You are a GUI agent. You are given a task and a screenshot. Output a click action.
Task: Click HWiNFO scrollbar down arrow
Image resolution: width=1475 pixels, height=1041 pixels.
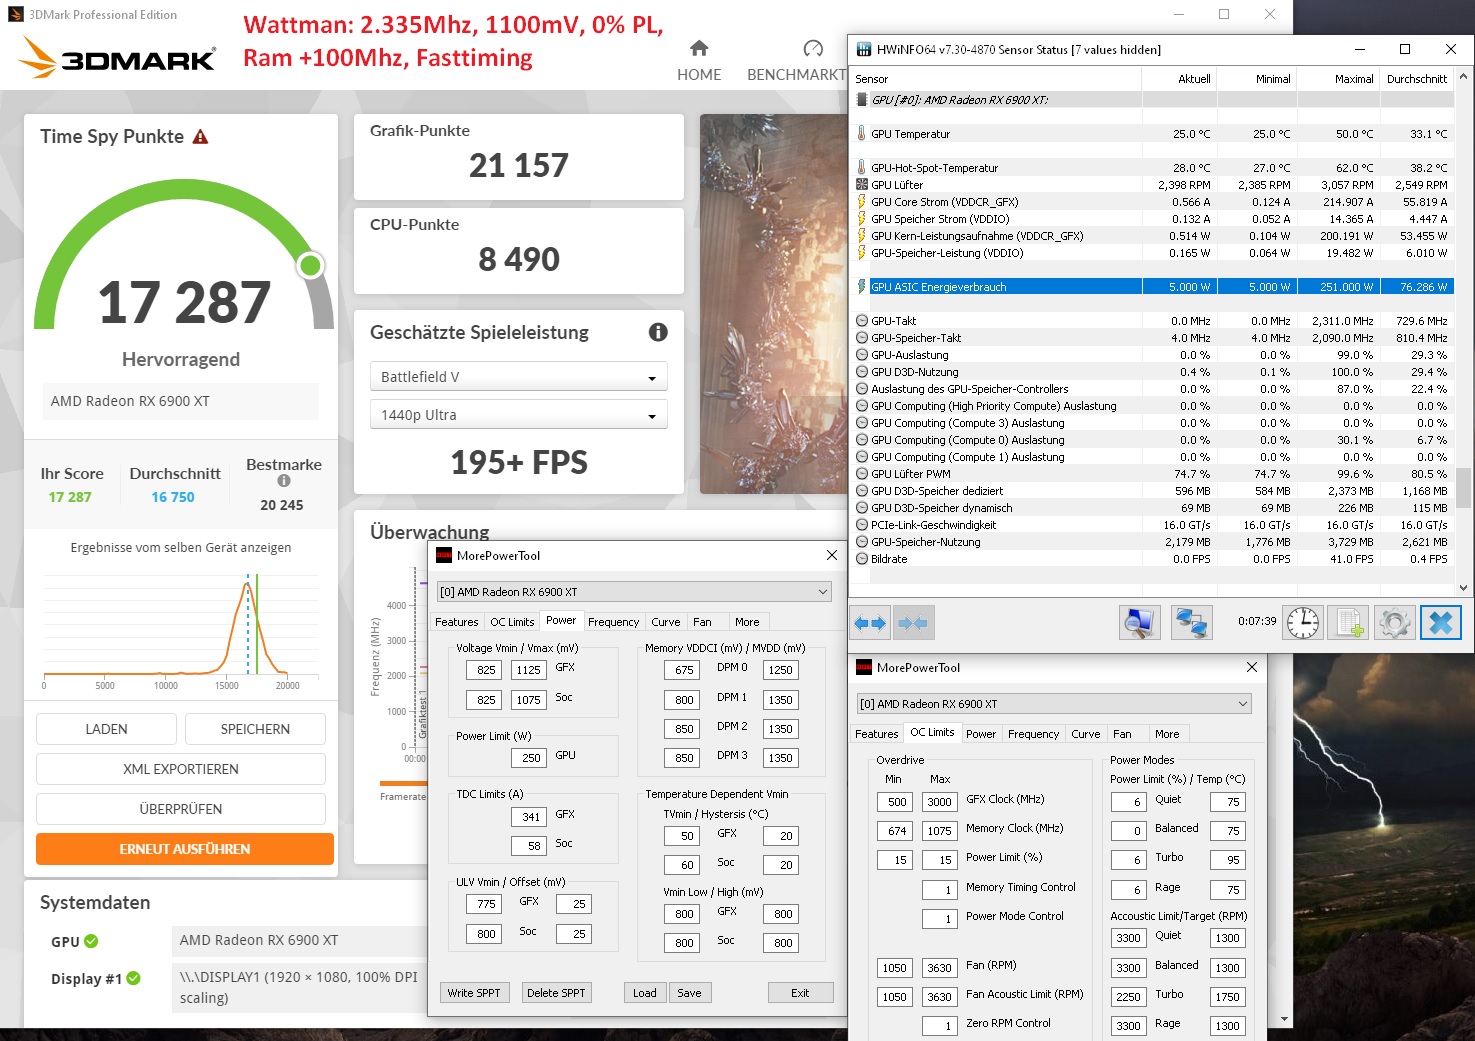click(x=1464, y=588)
